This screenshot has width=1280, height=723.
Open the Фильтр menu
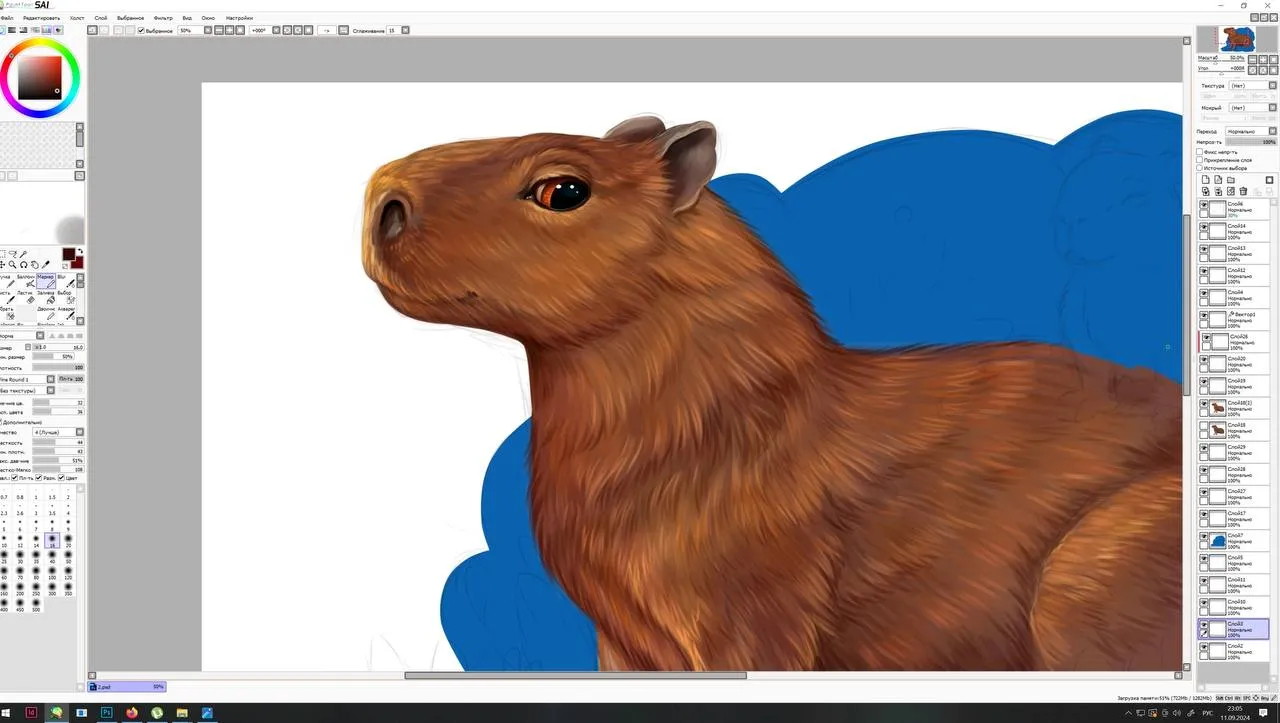click(x=163, y=18)
